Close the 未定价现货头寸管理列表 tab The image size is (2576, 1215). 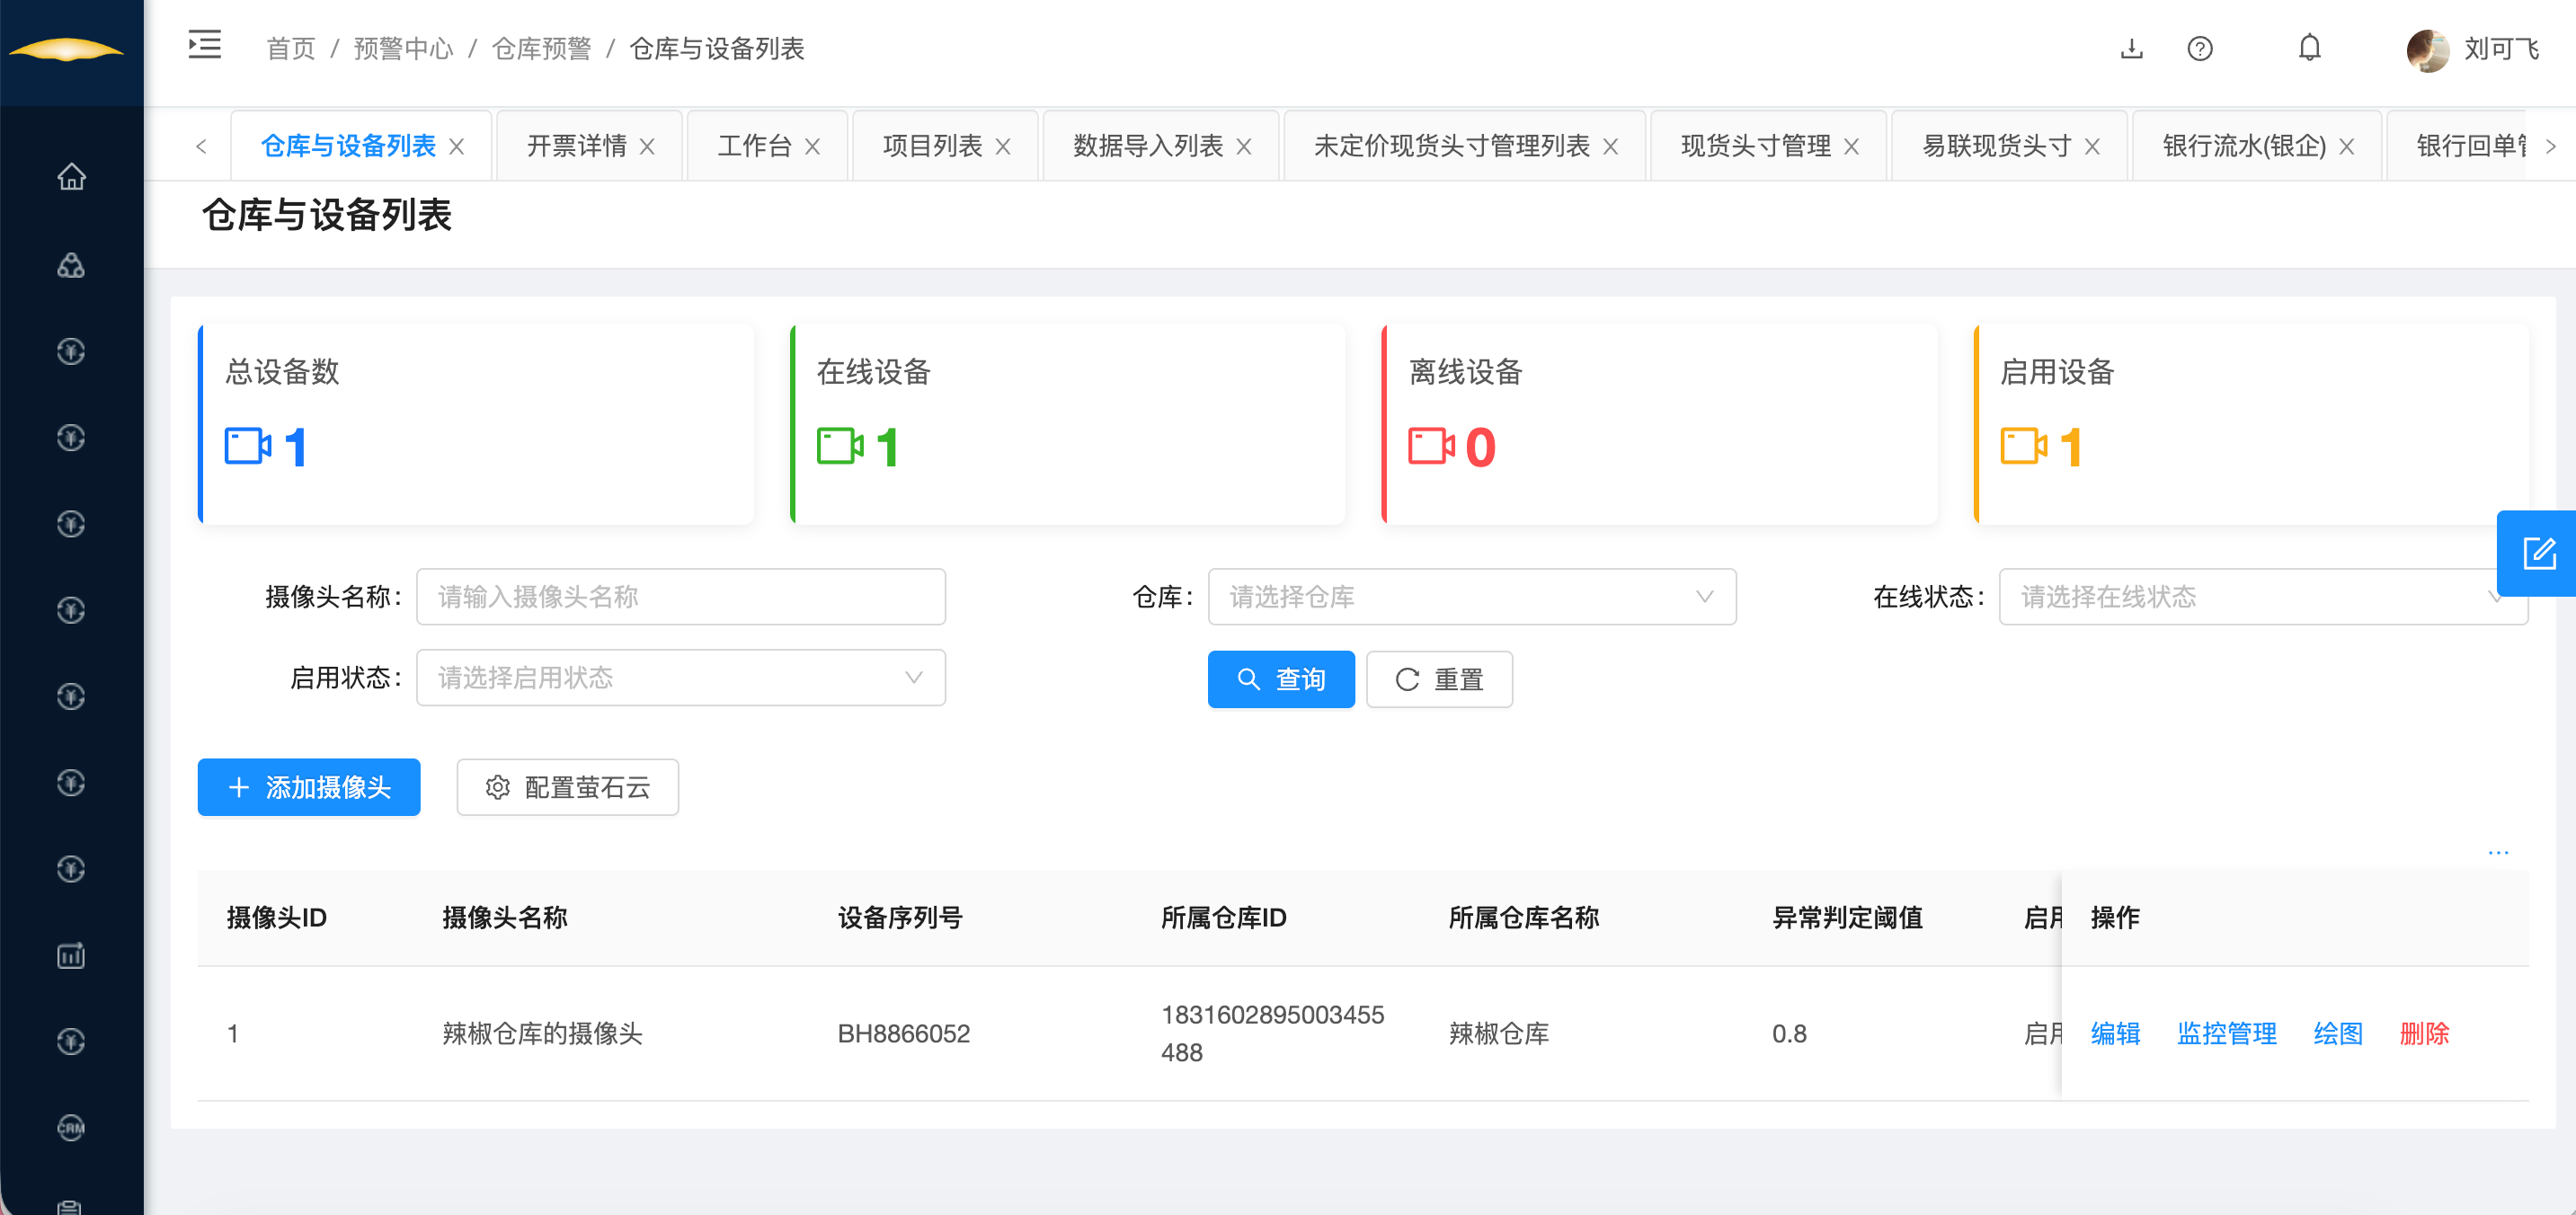tap(1611, 146)
